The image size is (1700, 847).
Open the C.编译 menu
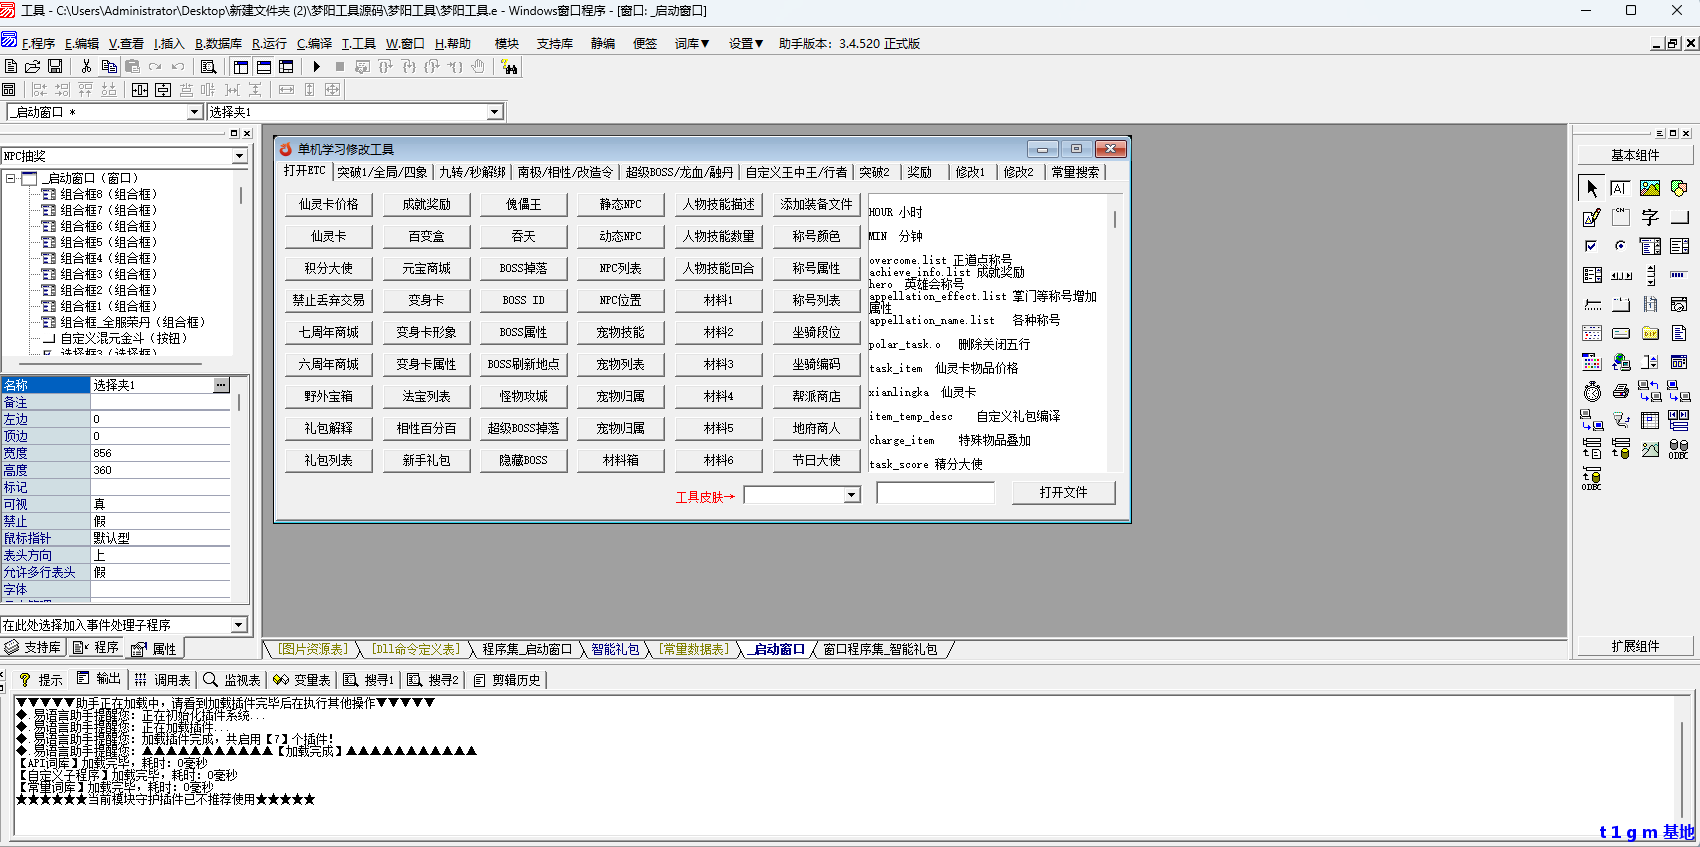coord(314,43)
